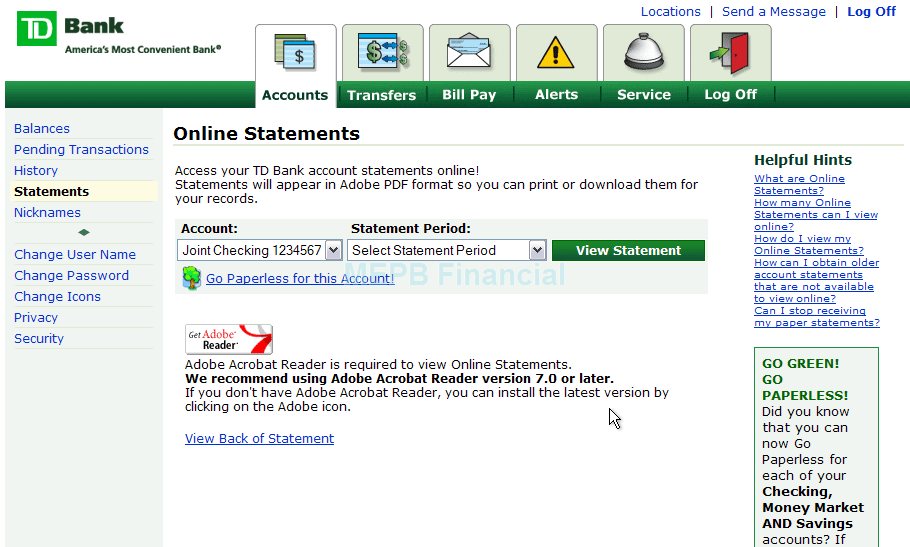Click Go Paperless for this Account link
Image resolution: width=910 pixels, height=547 pixels.
point(300,278)
